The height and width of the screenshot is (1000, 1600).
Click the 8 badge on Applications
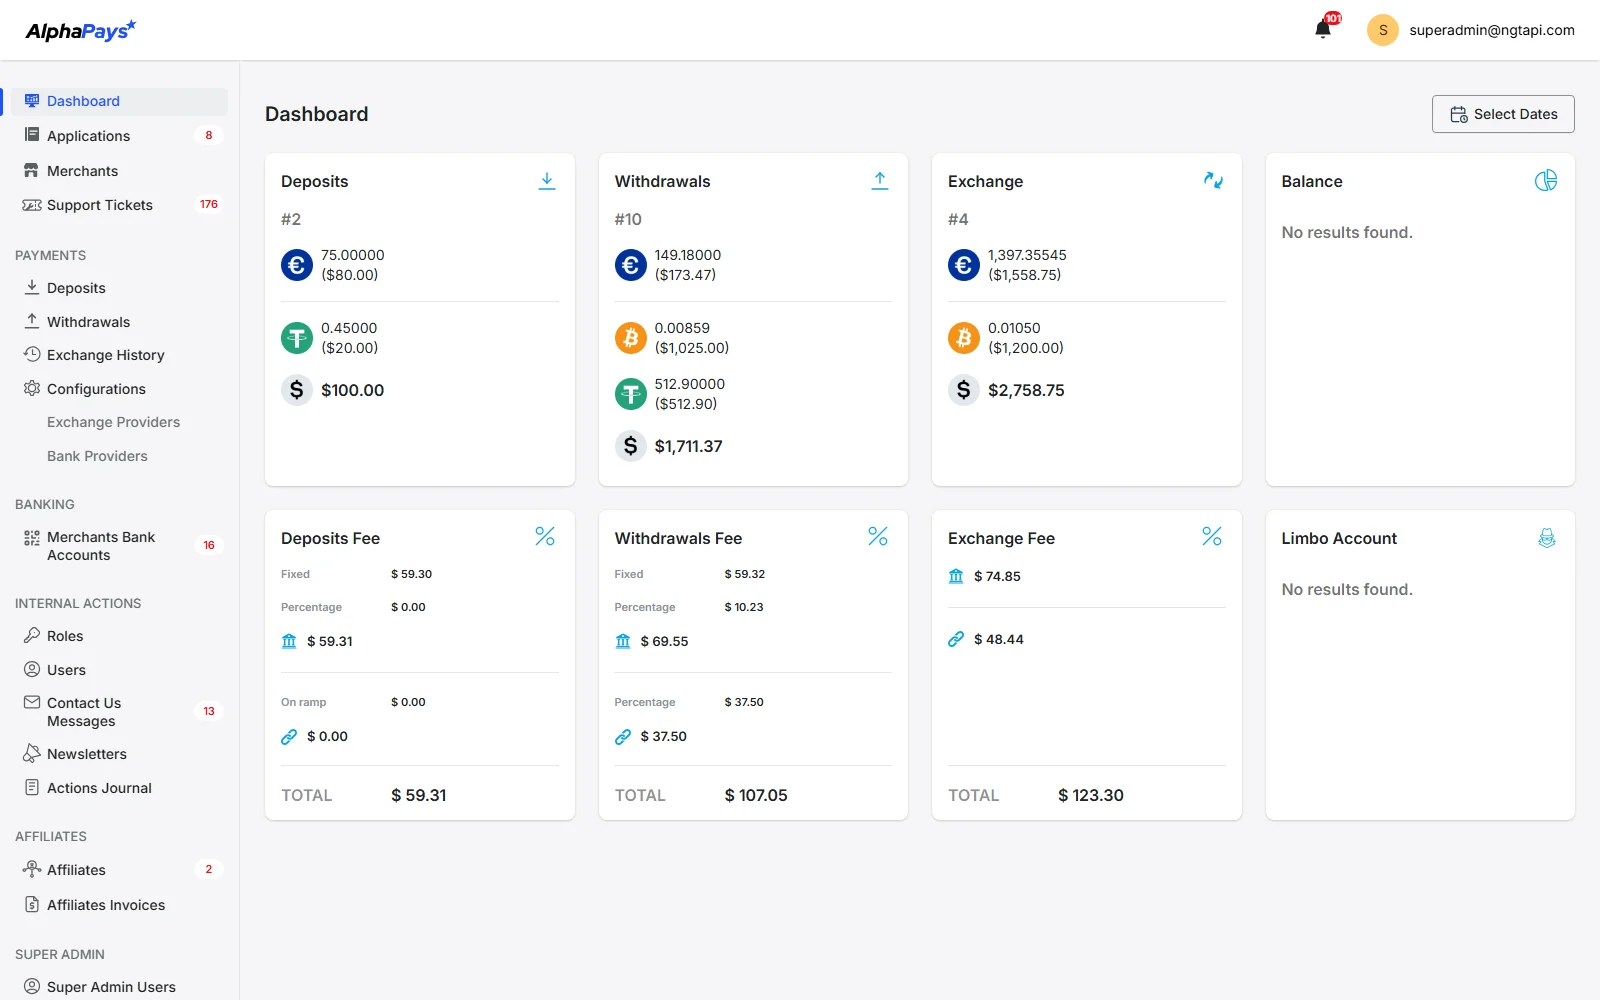tap(209, 135)
